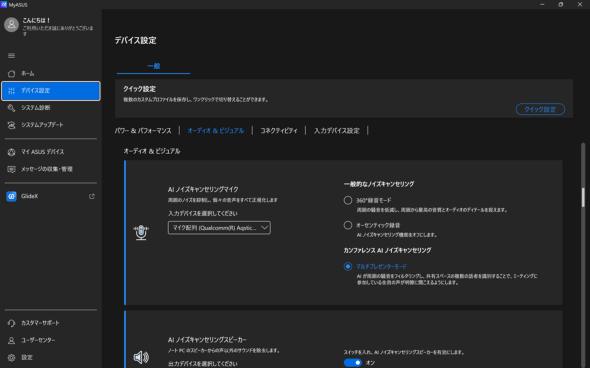Switch to the 一般 tab
The image size is (590, 368).
pyautogui.click(x=154, y=66)
